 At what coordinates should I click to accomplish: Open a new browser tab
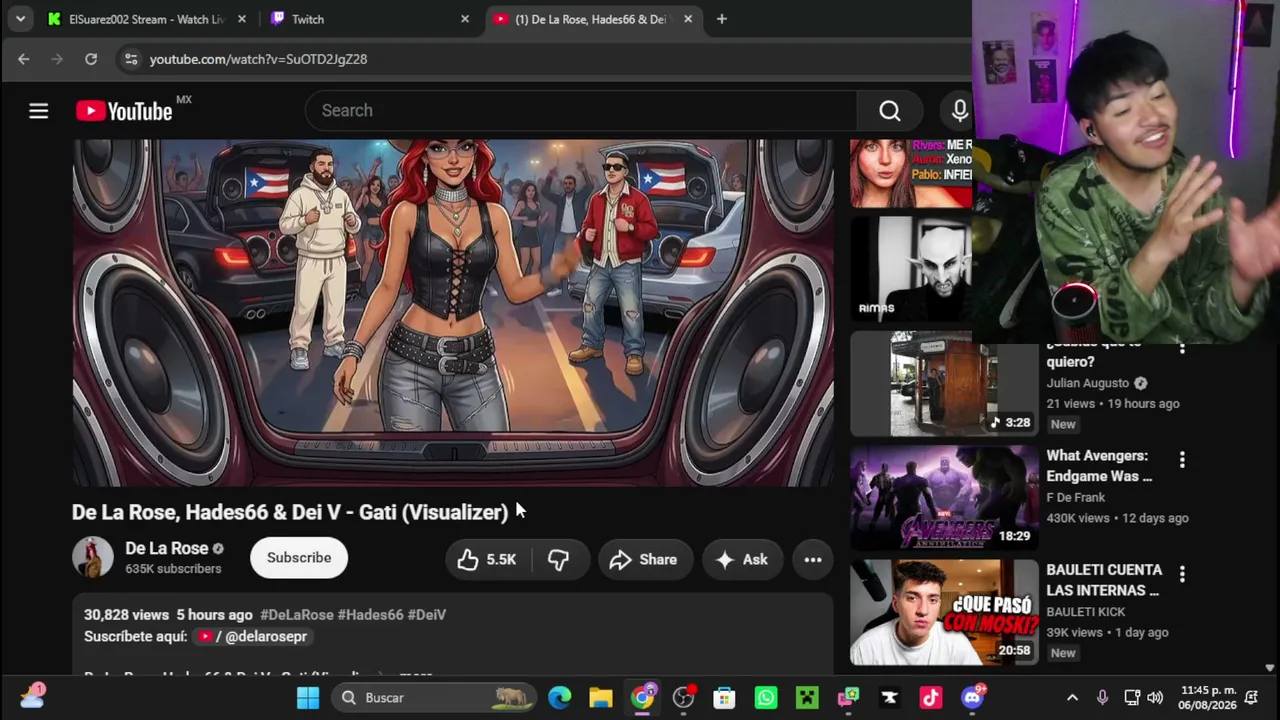[721, 19]
